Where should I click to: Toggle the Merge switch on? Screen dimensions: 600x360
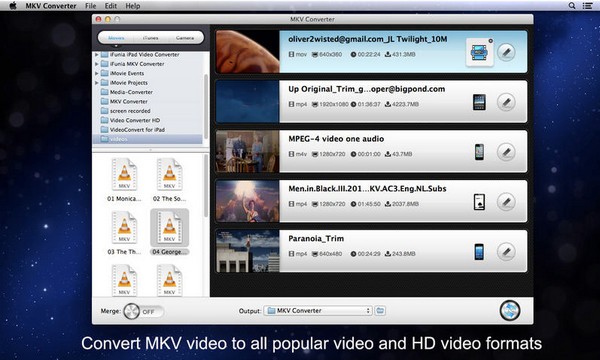tap(143, 311)
